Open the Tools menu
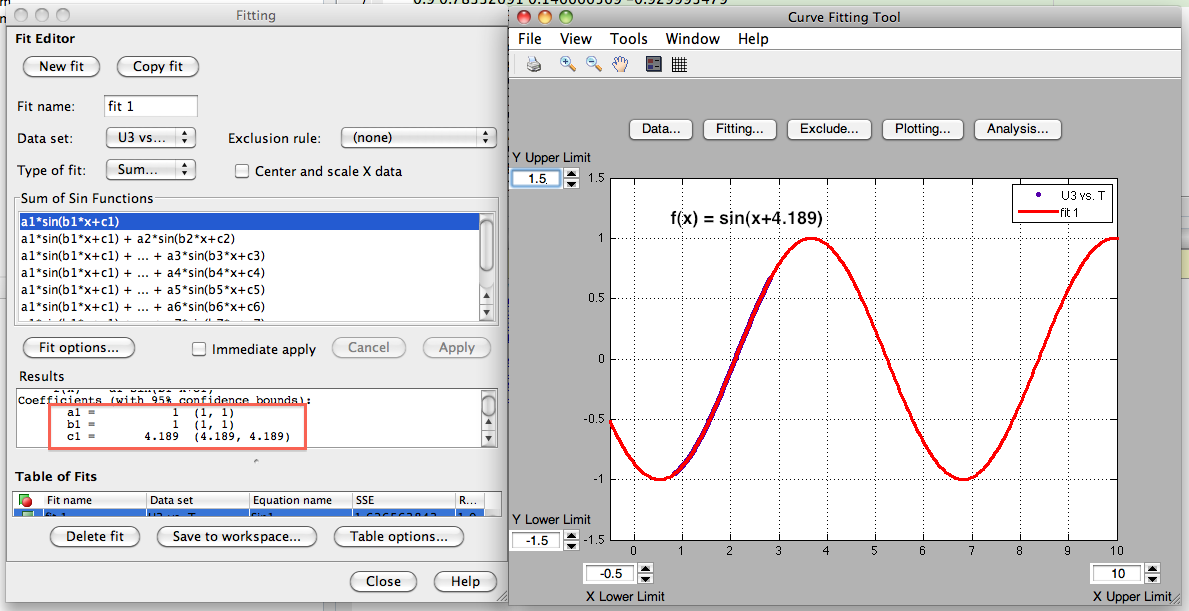This screenshot has height=611, width=1189. (x=629, y=39)
